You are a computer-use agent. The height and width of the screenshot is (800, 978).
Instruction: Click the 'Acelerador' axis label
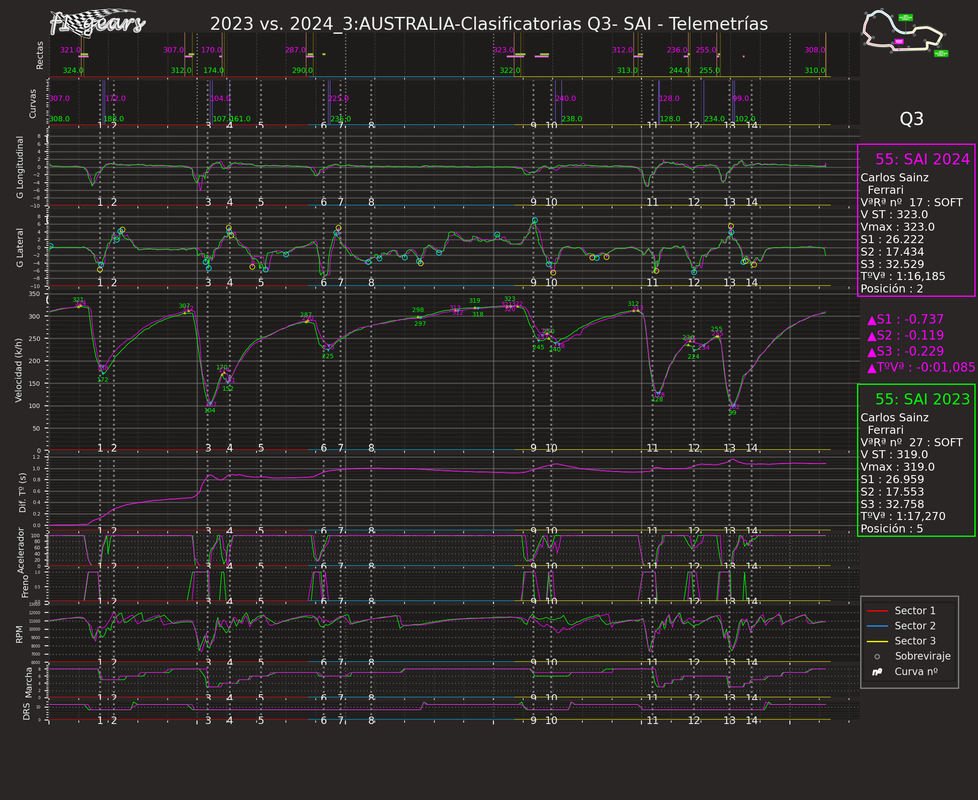21,551
